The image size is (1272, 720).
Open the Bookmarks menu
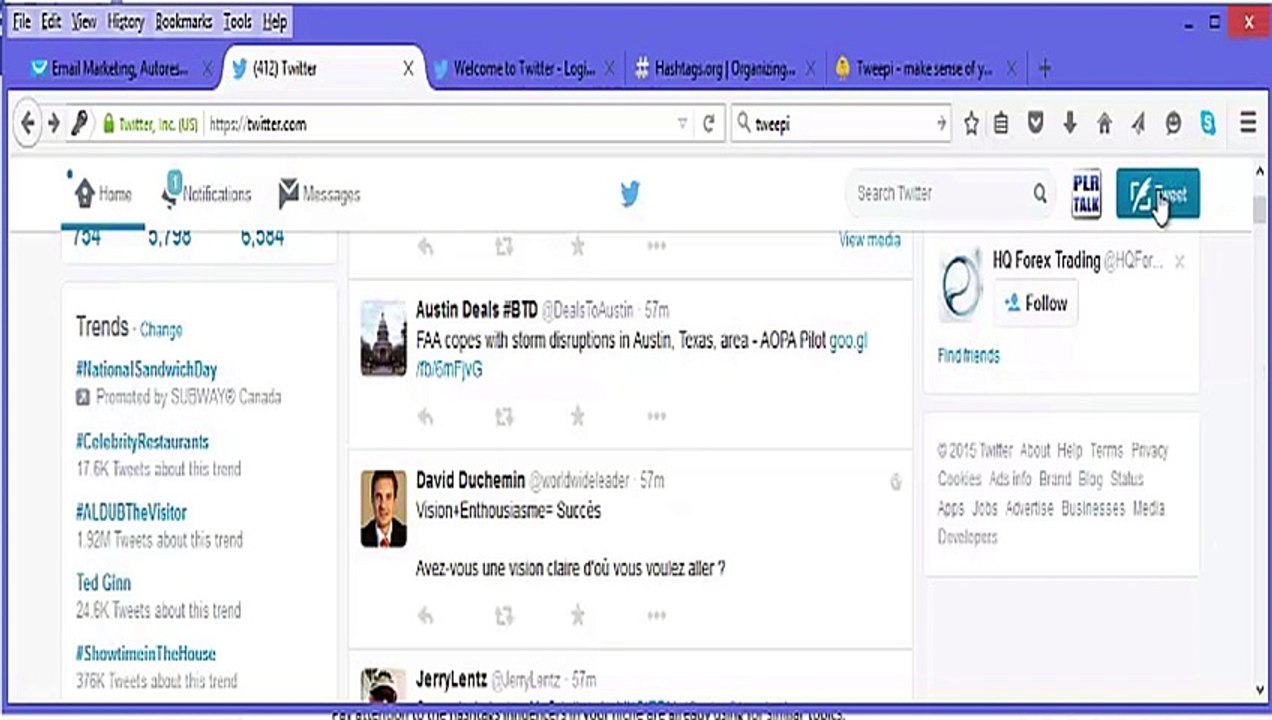184,21
